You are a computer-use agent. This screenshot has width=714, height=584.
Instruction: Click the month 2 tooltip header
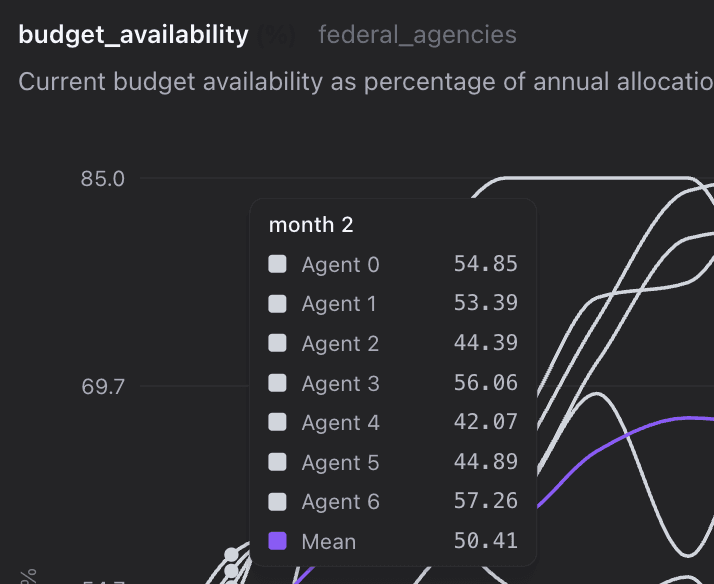pyautogui.click(x=311, y=225)
